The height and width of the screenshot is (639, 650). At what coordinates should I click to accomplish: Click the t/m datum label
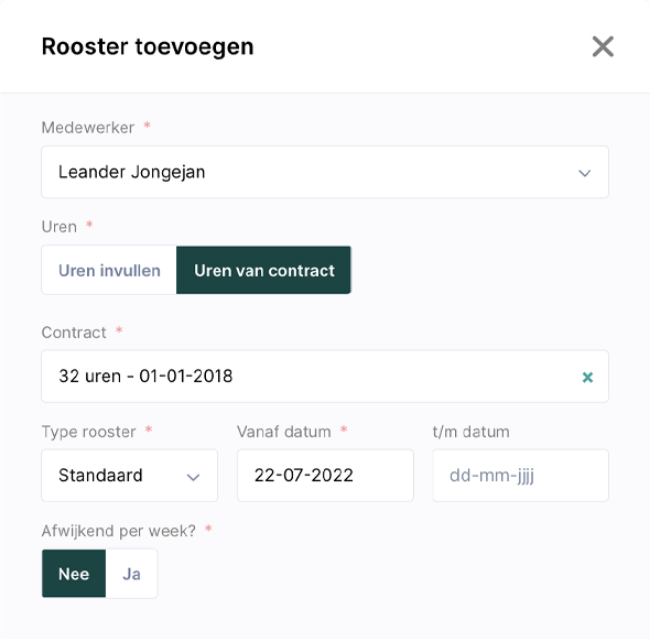[471, 432]
